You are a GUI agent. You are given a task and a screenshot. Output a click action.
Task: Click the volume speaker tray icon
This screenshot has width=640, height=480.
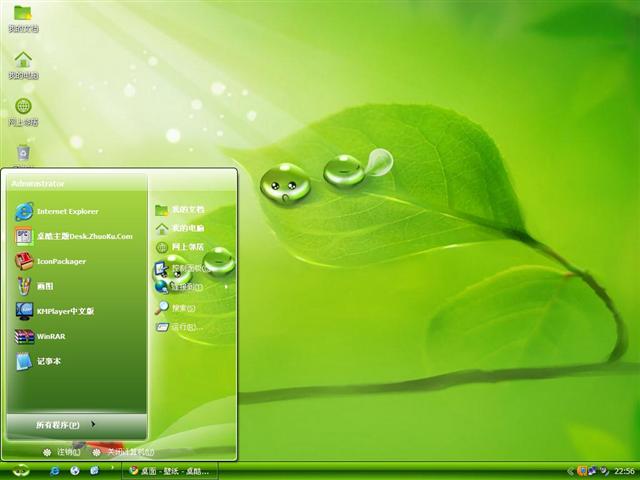[604, 471]
